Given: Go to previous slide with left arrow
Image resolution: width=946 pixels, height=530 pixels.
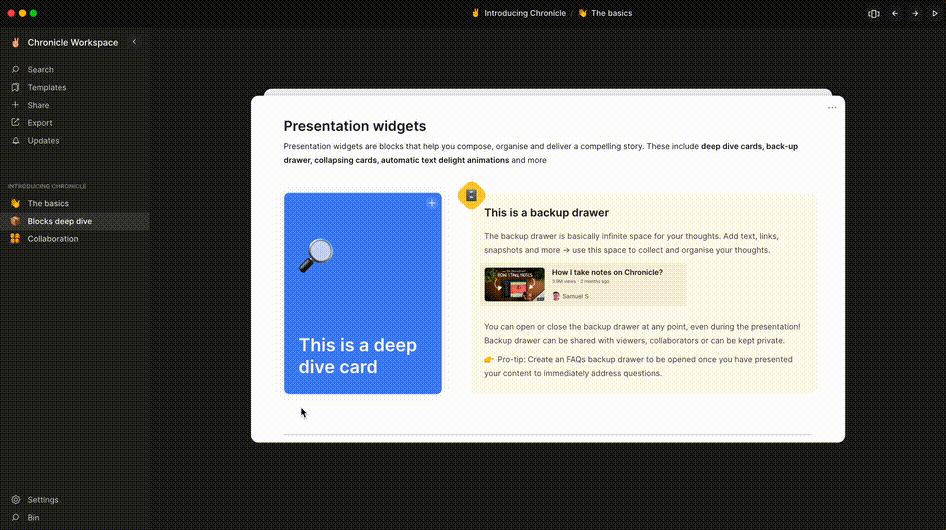Looking at the screenshot, I should 895,13.
